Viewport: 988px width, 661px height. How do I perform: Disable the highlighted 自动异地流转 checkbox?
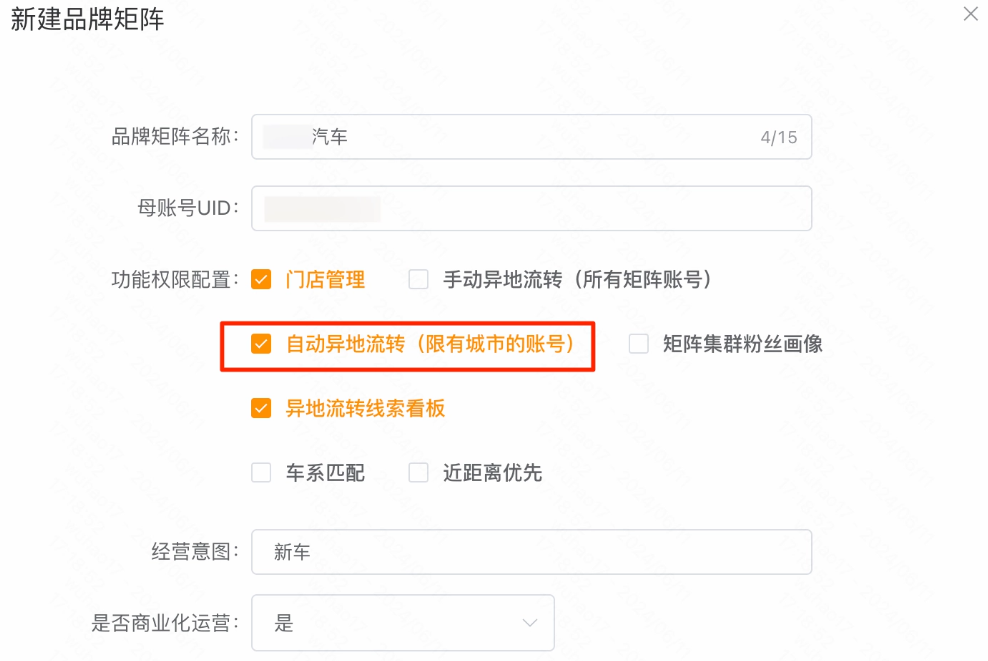[261, 344]
